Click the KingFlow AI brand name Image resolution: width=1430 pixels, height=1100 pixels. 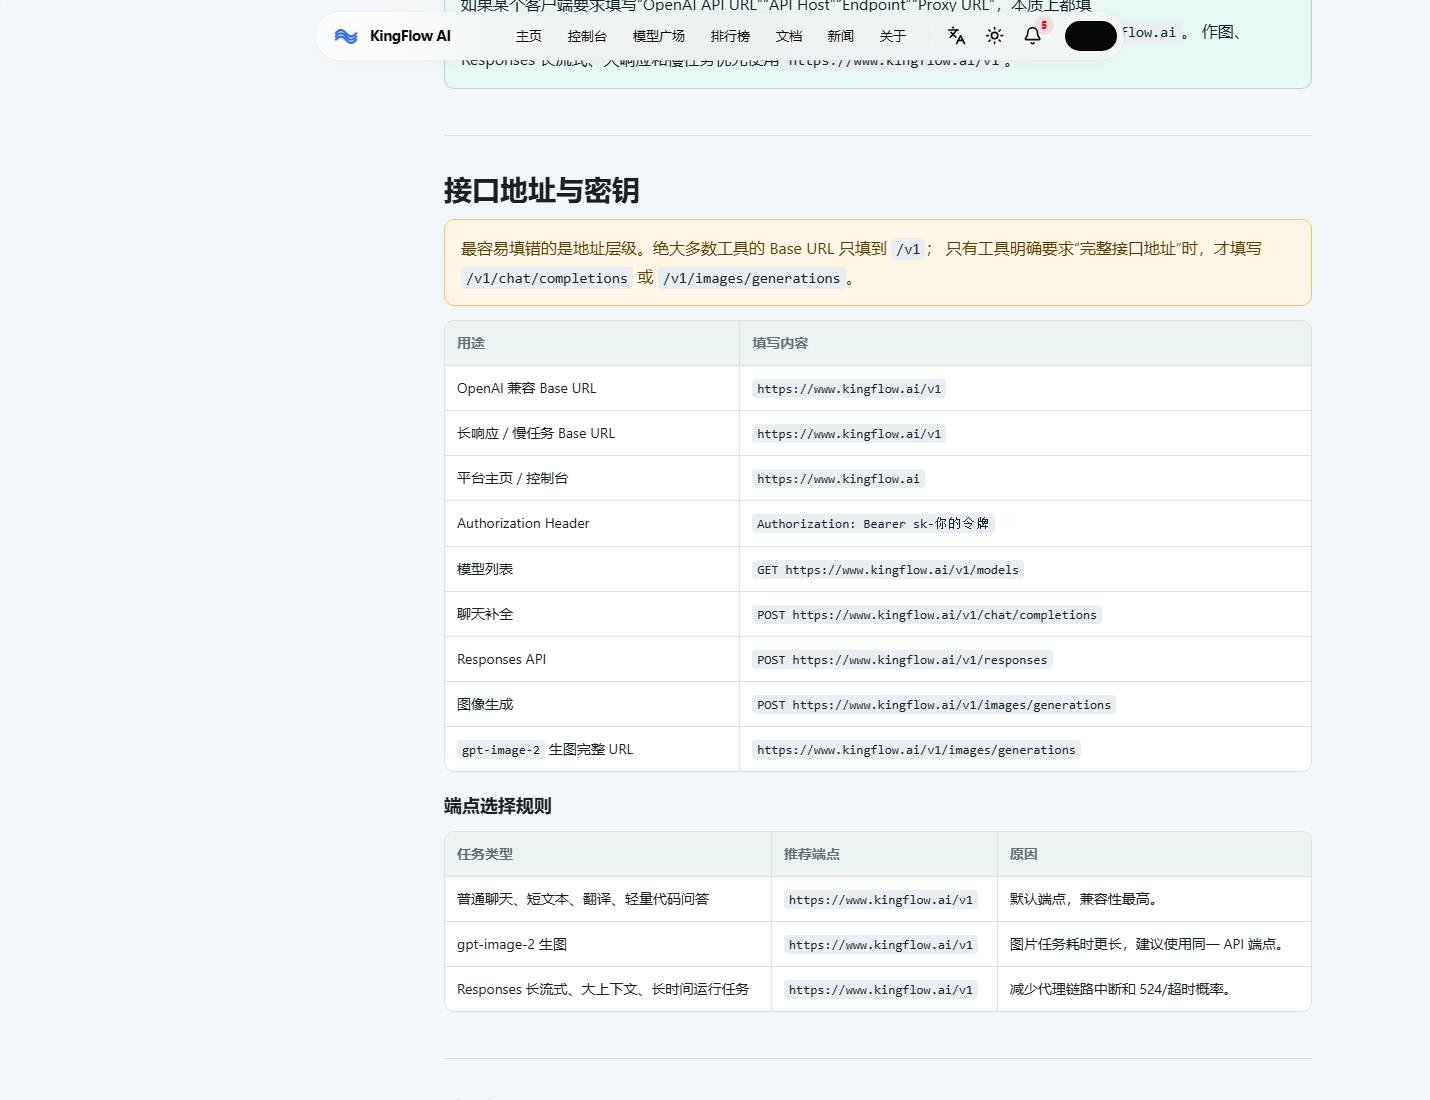tap(410, 36)
